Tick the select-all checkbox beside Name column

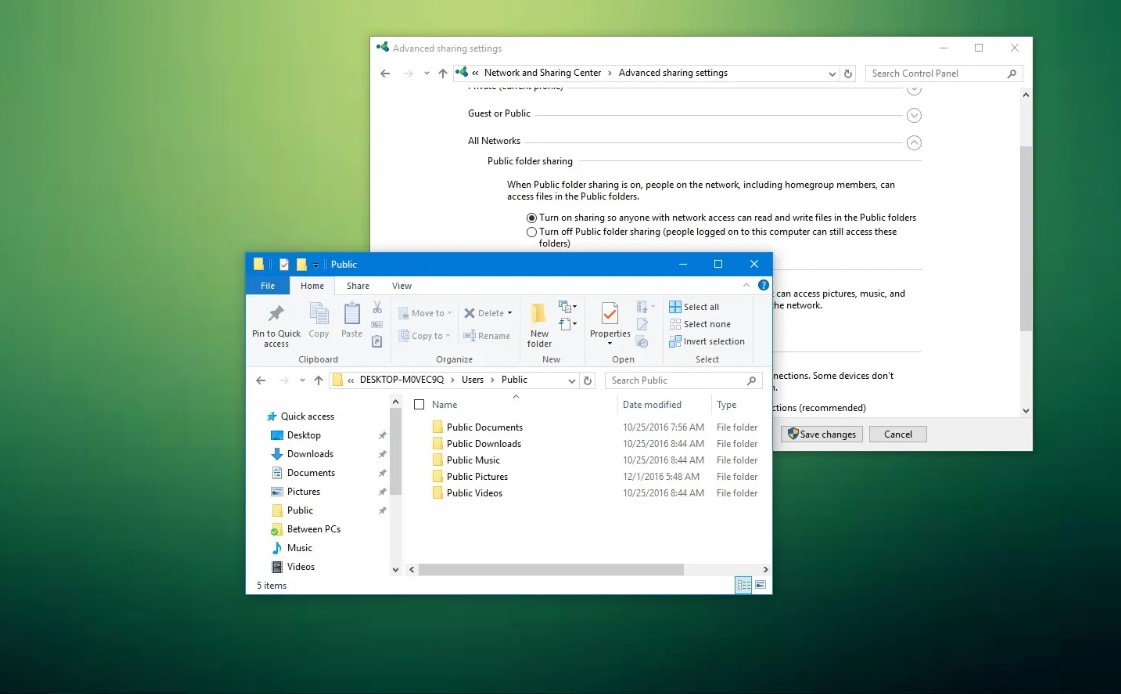coord(419,405)
